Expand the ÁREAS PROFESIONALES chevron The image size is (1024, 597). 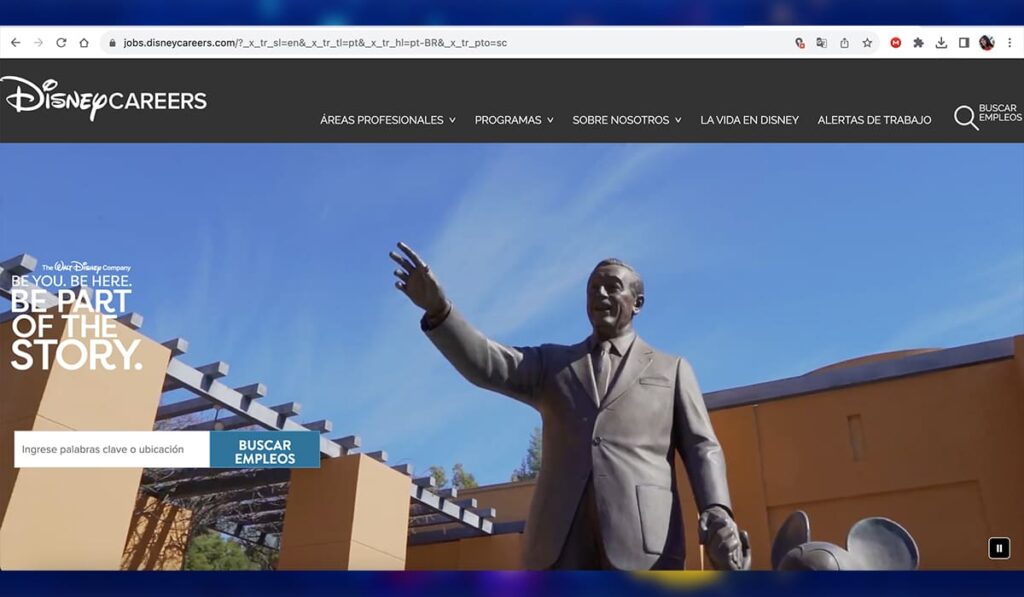(452, 120)
